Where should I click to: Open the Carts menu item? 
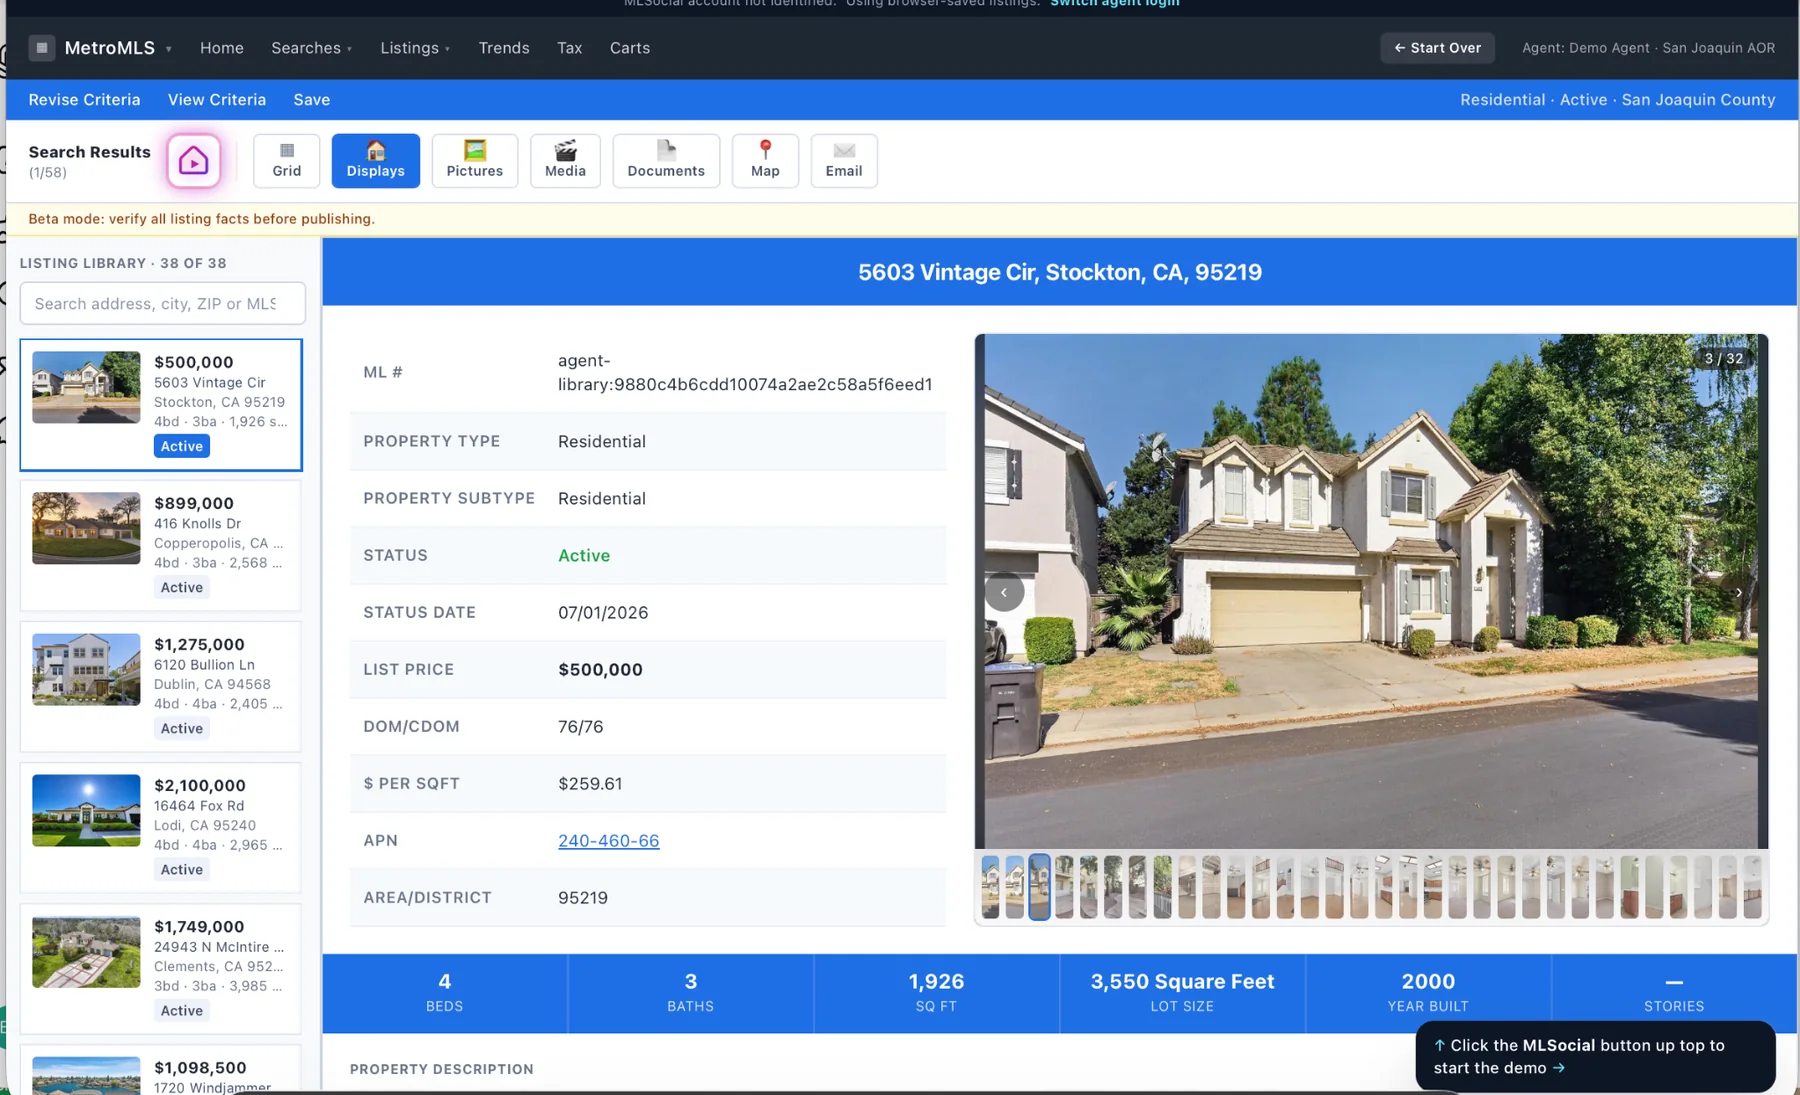(630, 48)
